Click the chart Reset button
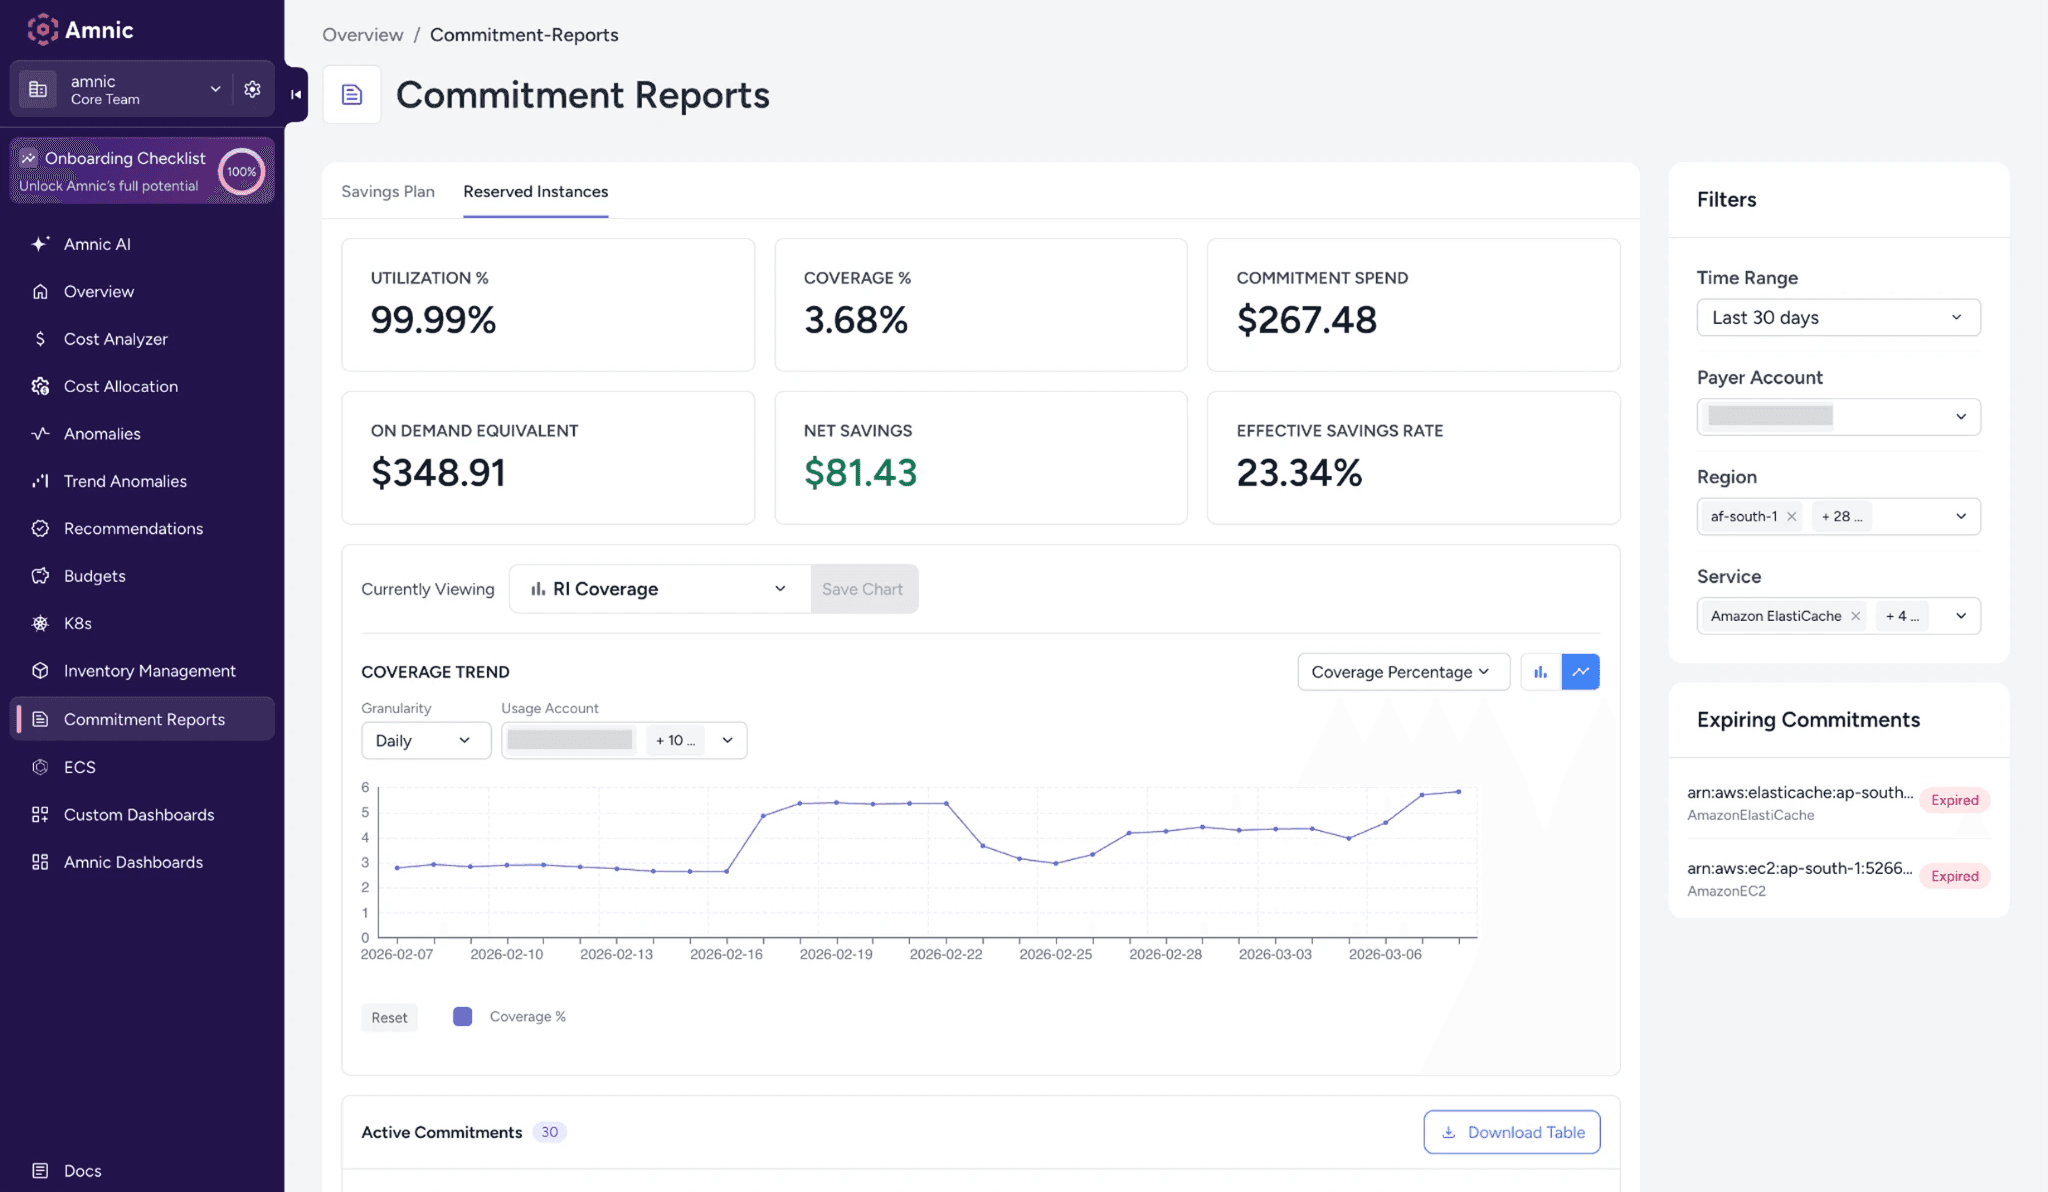Viewport: 2048px width, 1192px height. (x=389, y=1018)
